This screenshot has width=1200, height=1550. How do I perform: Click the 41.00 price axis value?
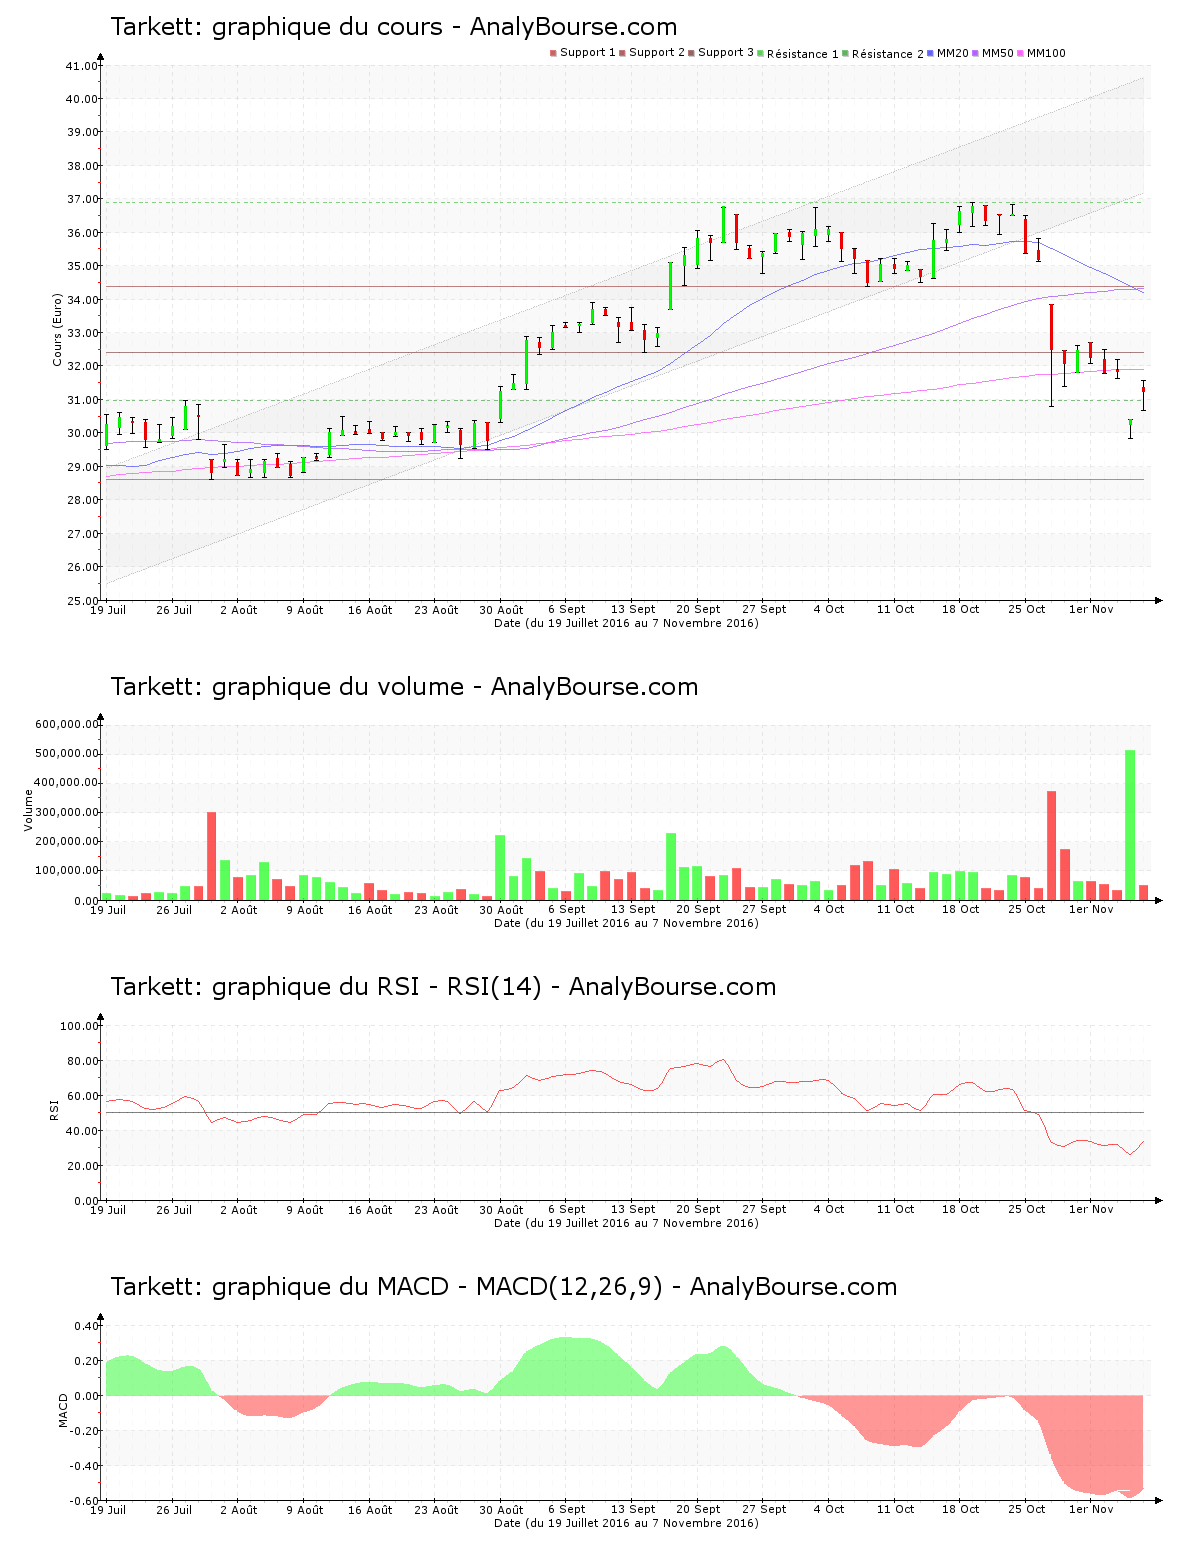coord(82,66)
